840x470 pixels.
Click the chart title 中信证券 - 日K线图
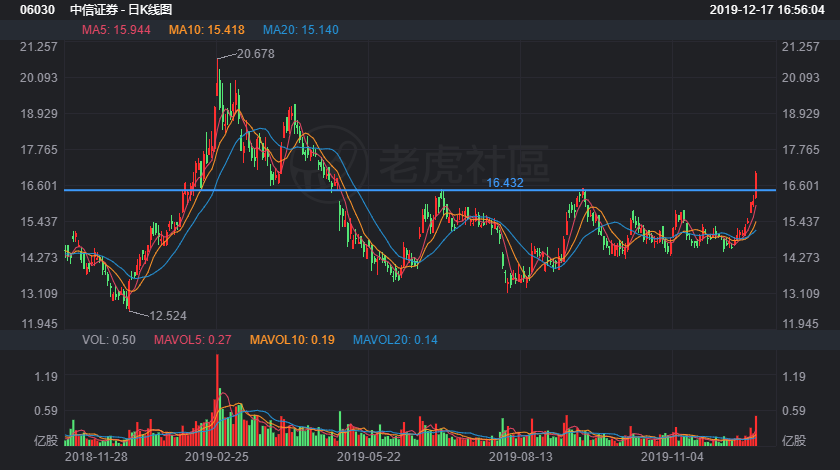(121, 10)
